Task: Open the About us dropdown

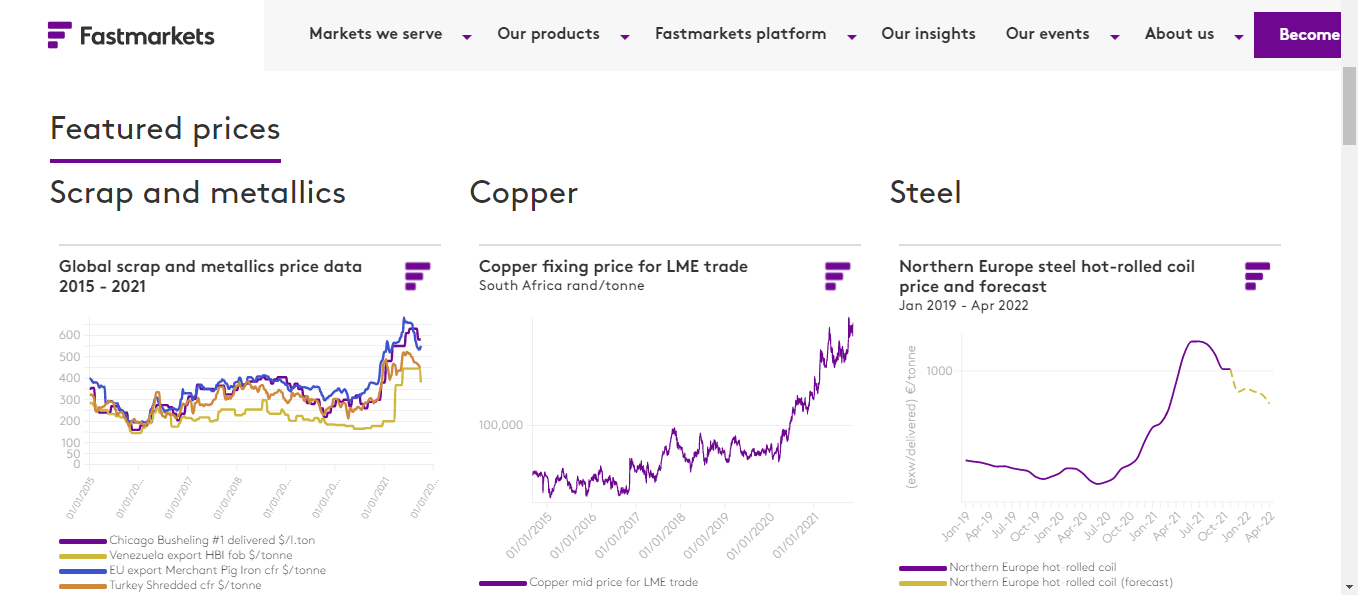Action: click(1180, 33)
